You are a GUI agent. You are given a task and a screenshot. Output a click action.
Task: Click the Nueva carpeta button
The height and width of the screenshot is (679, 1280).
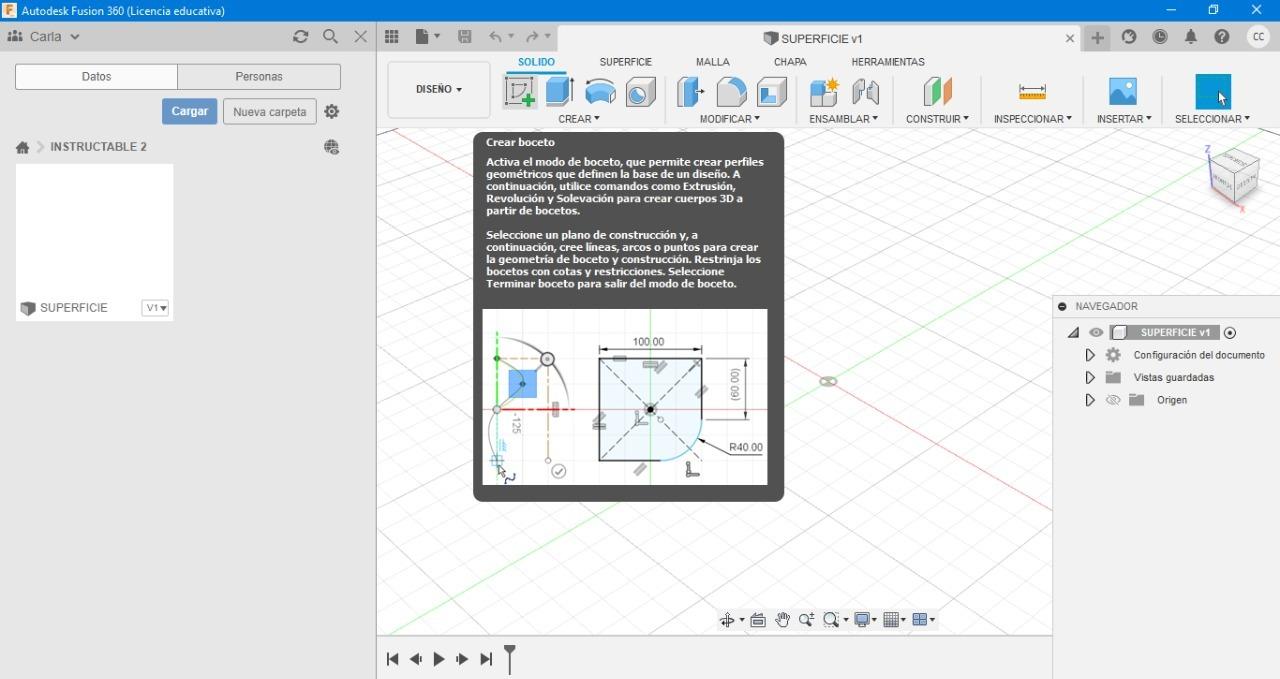click(270, 112)
